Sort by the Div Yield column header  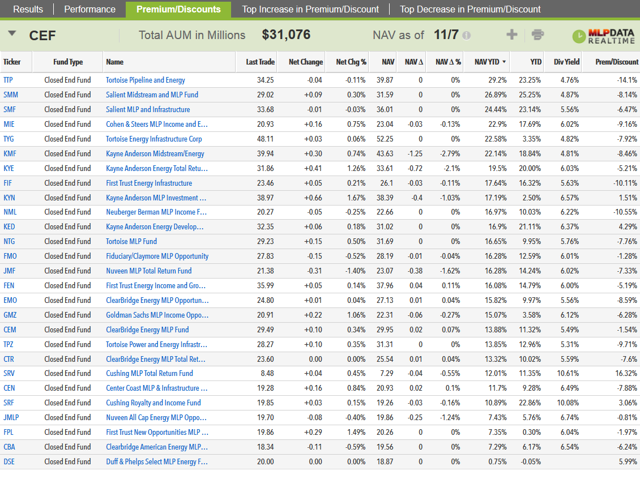click(567, 62)
